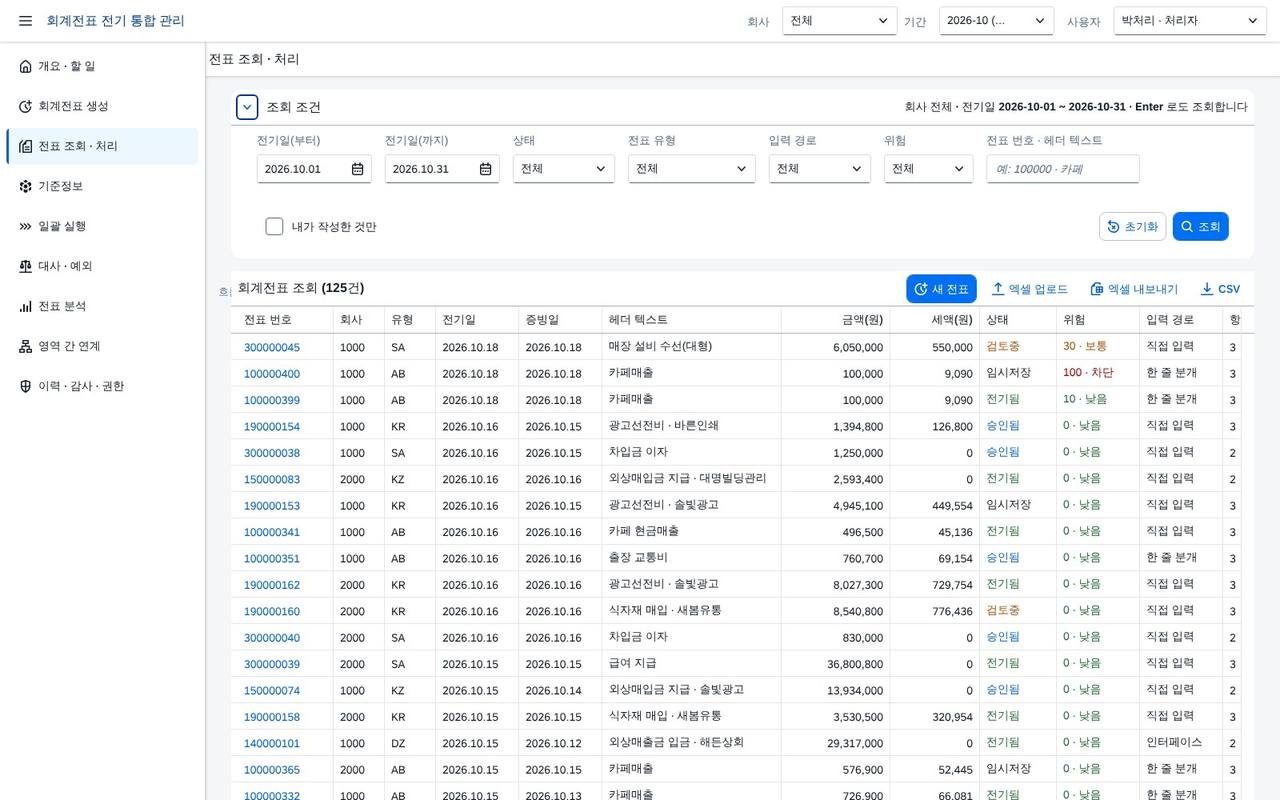The image size is (1280, 800).
Task: Click status 검토중 in row 300000045
Action: pos(1003,347)
